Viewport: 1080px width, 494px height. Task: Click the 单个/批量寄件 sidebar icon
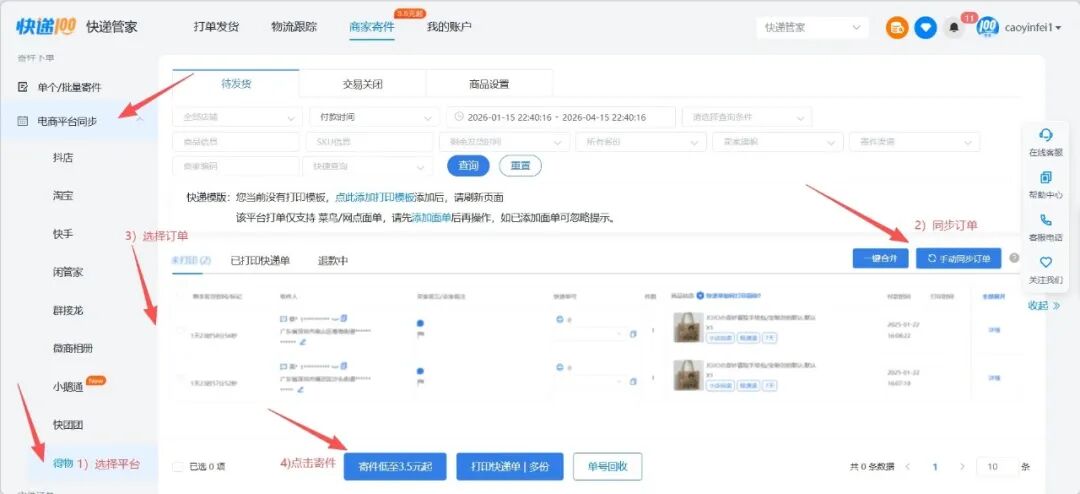coord(23,88)
